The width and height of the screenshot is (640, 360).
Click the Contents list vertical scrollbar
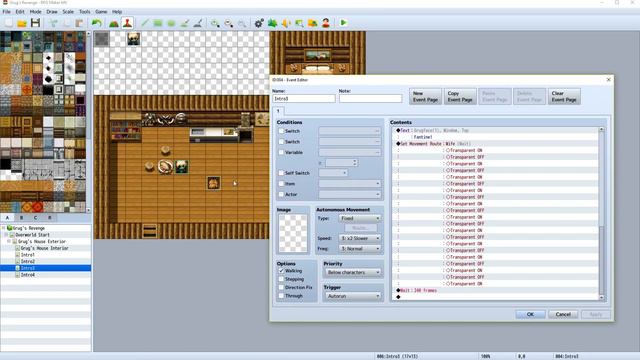click(601, 214)
